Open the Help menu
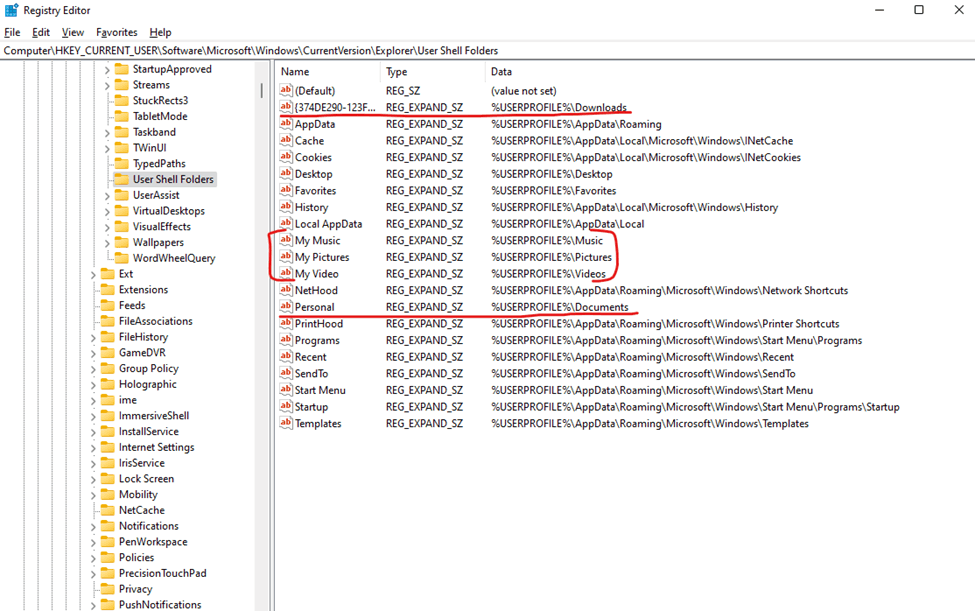 160,32
